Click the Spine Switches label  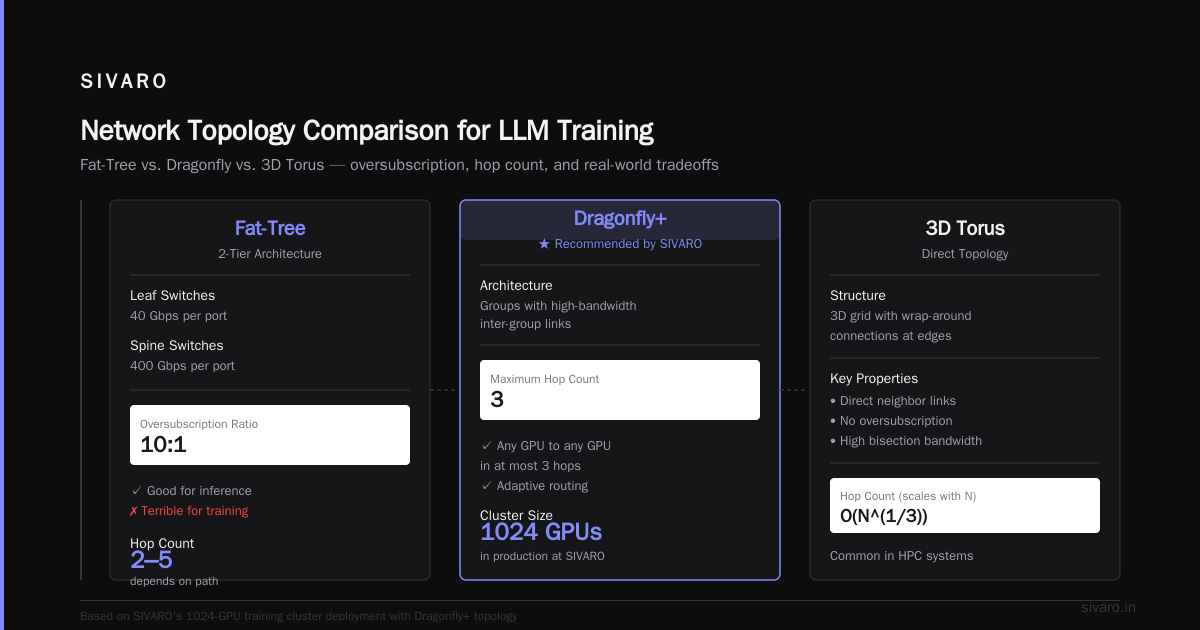(x=177, y=345)
